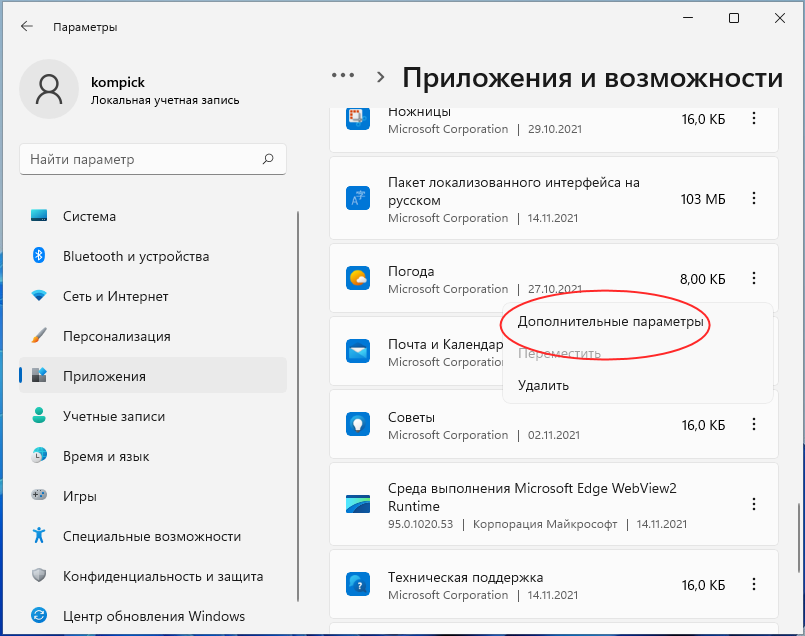The width and height of the screenshot is (805, 636).
Task: Click the 8,00 КБ size value
Action: point(703,279)
